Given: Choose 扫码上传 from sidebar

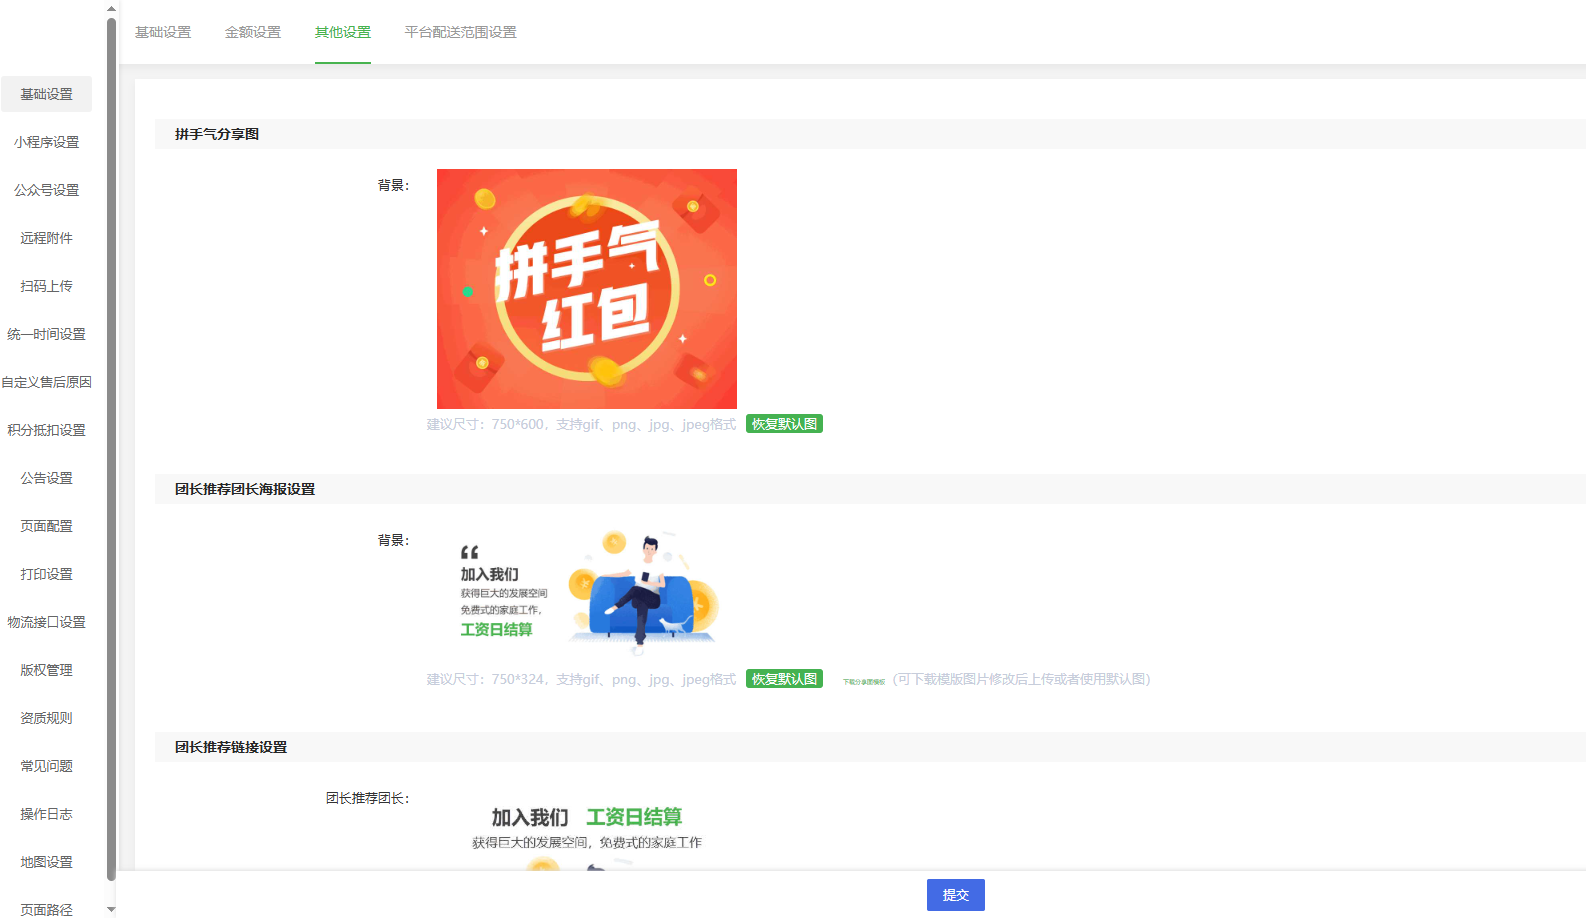Looking at the screenshot, I should pos(46,286).
